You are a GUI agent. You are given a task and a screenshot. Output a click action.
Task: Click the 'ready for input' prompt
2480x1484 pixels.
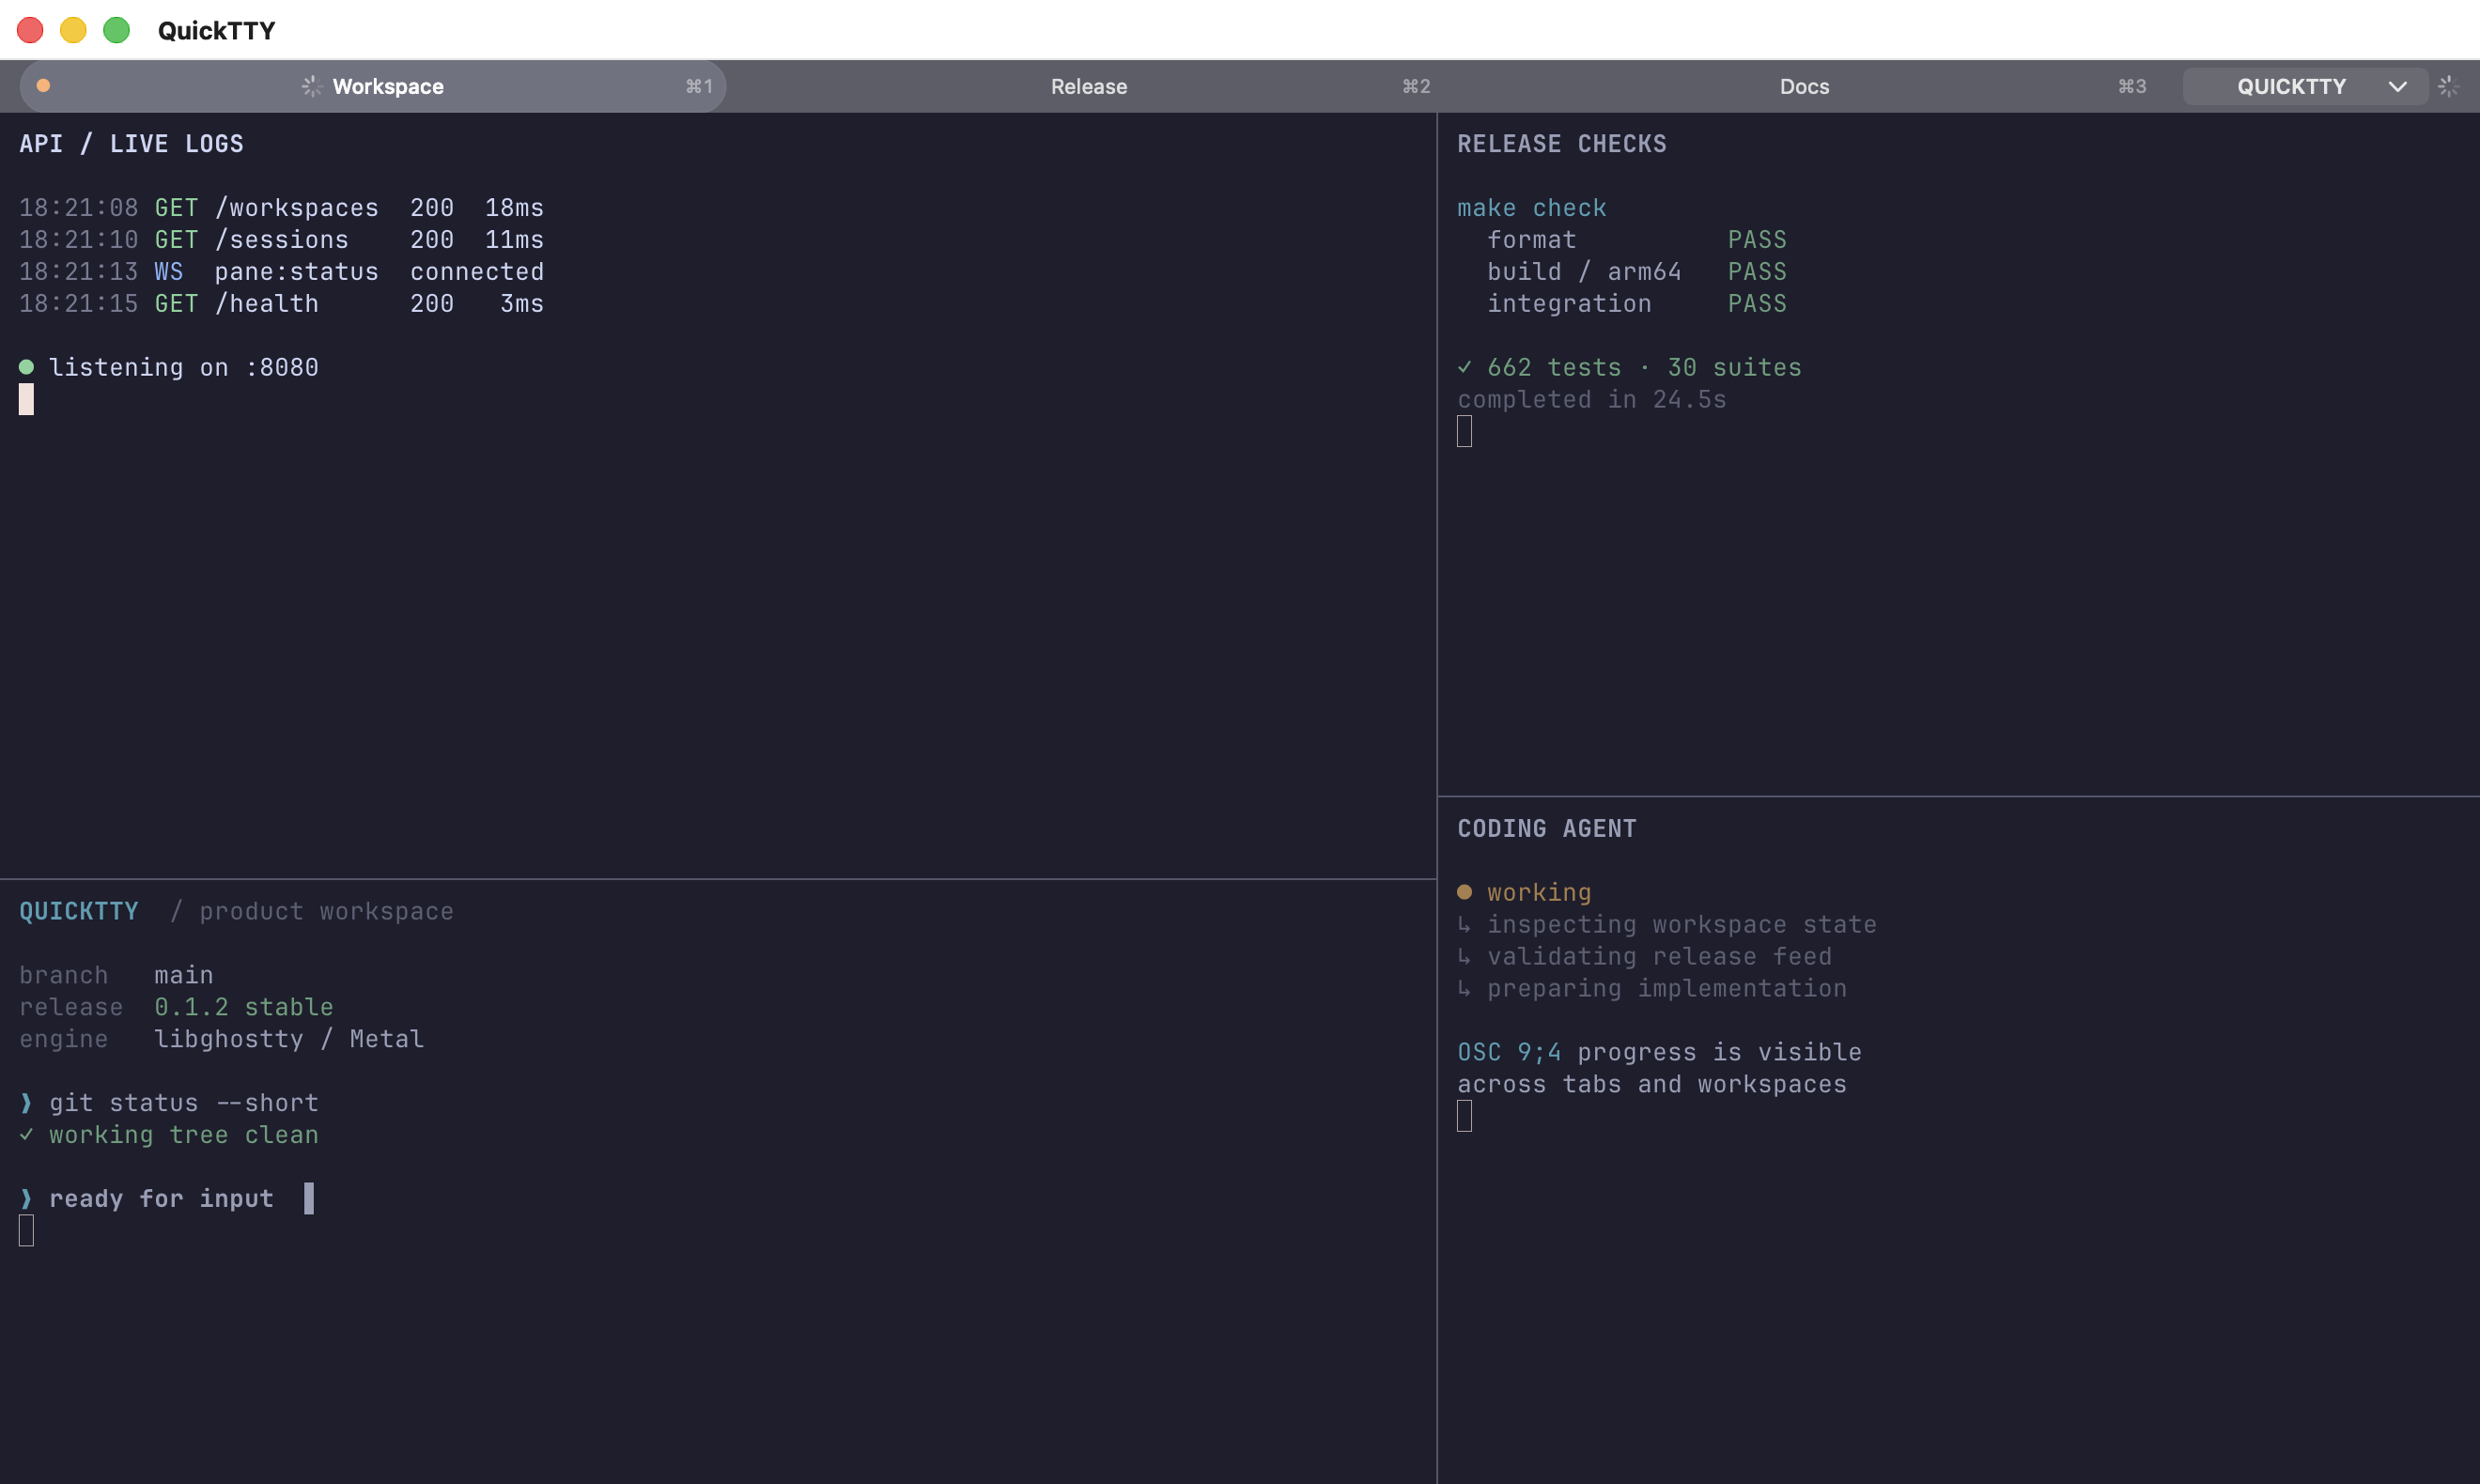tap(161, 1199)
